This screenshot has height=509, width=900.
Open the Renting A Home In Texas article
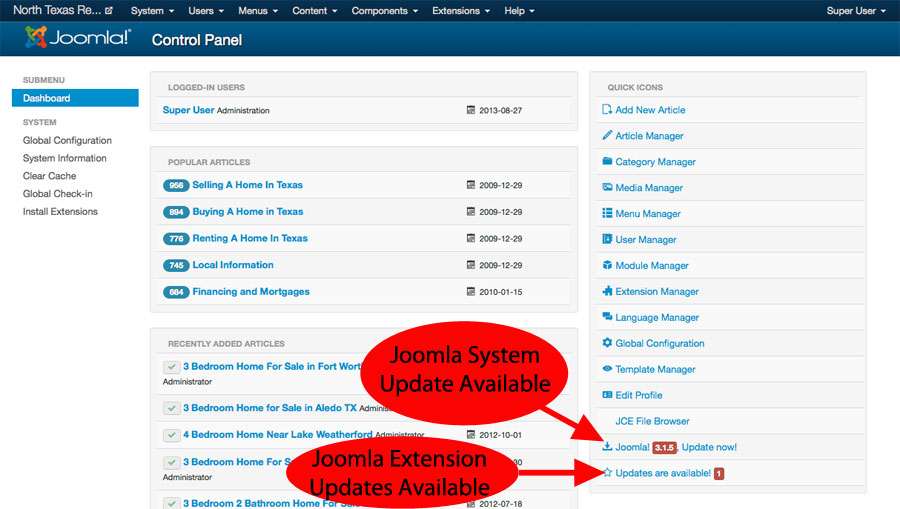(x=250, y=238)
